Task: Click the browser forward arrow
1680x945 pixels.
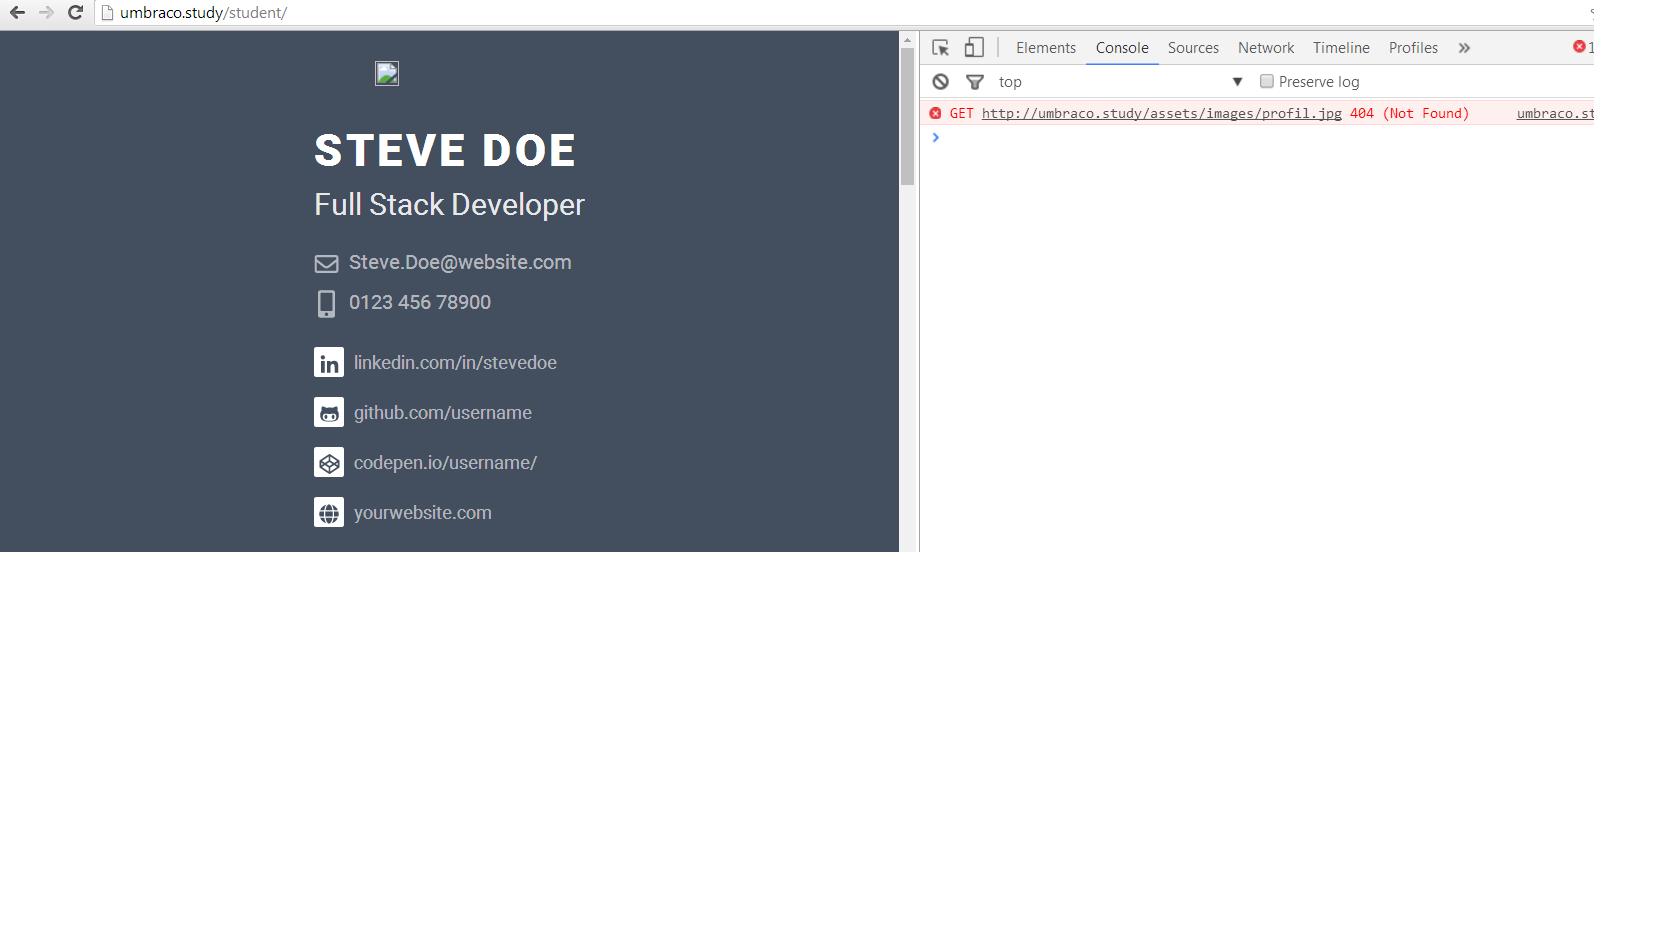Action: 46,13
